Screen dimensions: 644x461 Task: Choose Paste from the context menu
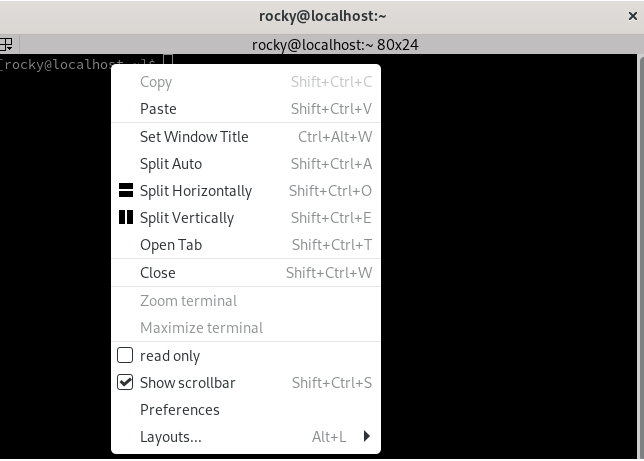[x=158, y=109]
